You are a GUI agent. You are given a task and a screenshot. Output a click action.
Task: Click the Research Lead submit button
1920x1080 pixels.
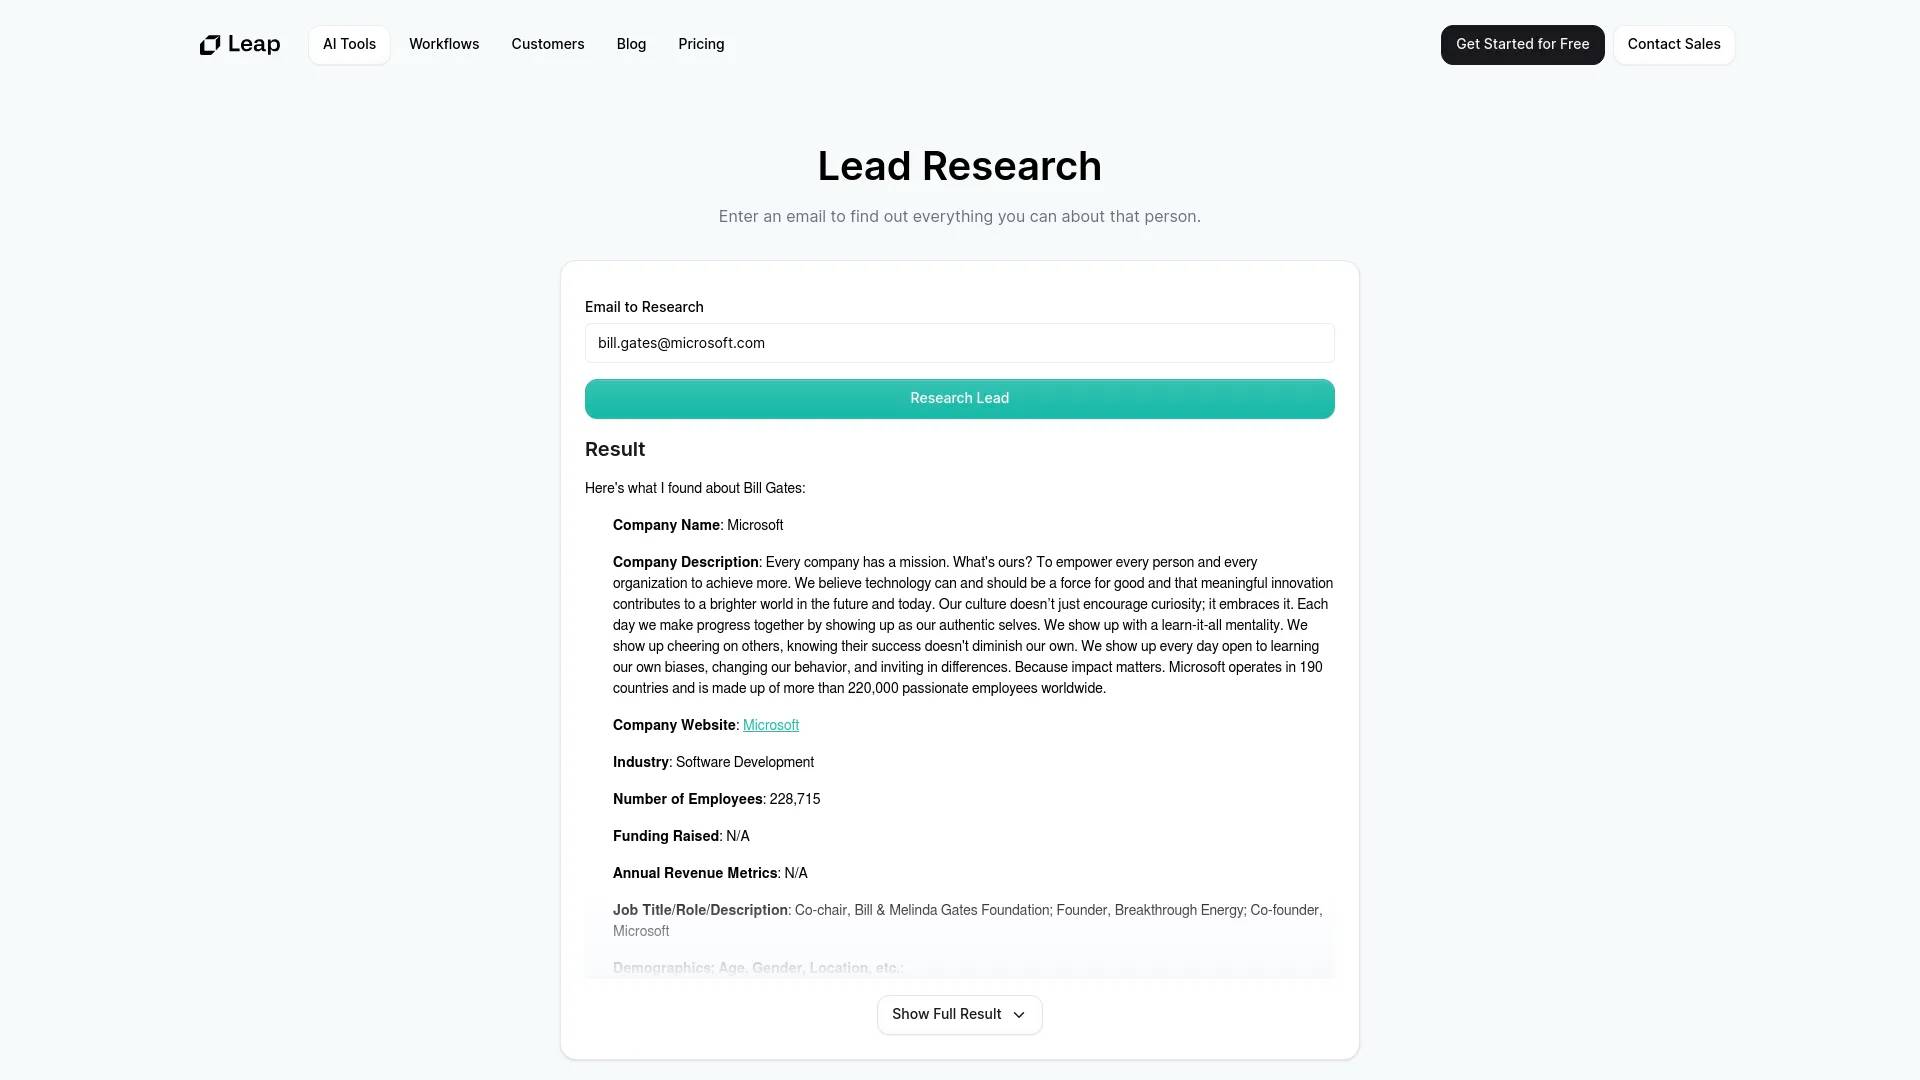(x=959, y=397)
